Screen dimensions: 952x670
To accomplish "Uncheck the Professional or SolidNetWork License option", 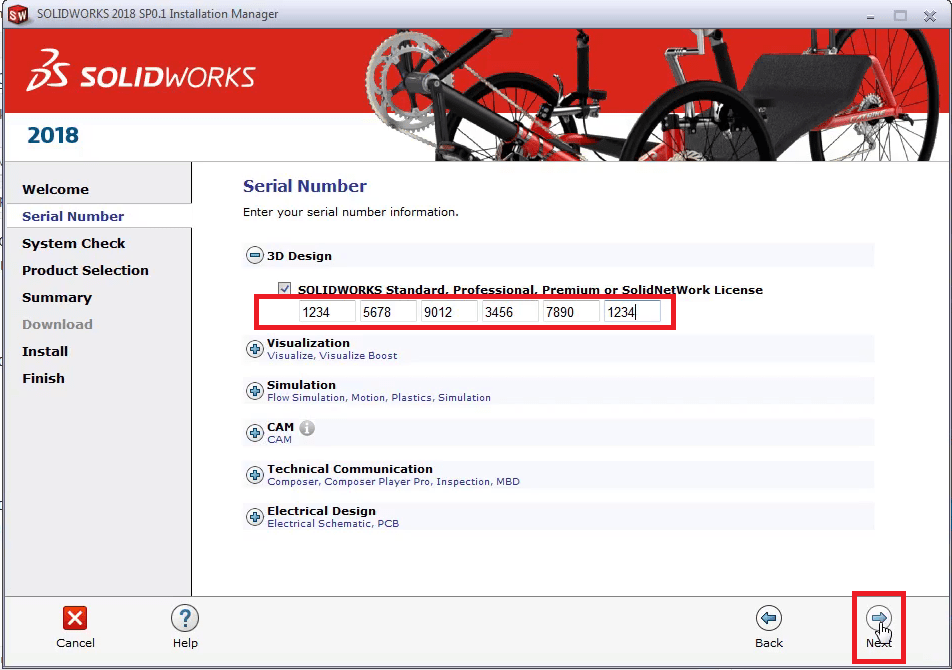I will tap(285, 289).
